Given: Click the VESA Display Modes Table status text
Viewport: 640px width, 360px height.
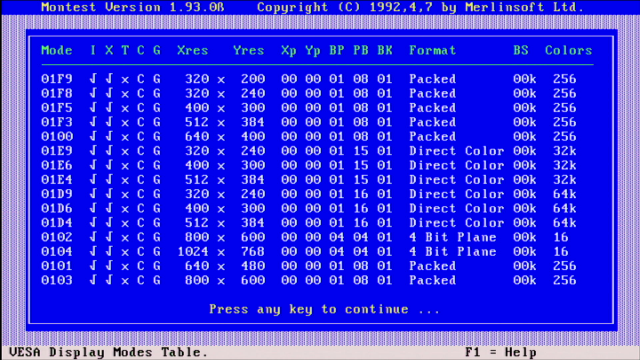Looking at the screenshot, I should point(109,352).
